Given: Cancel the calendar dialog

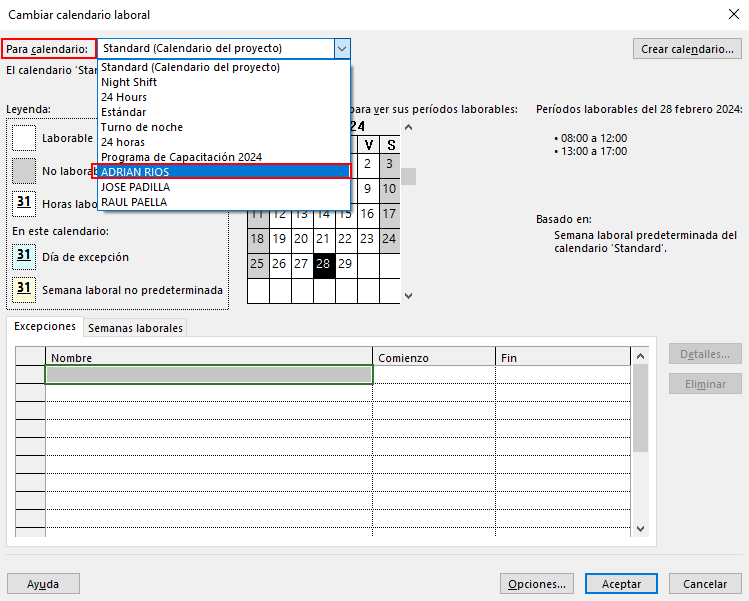Looking at the screenshot, I should (705, 584).
